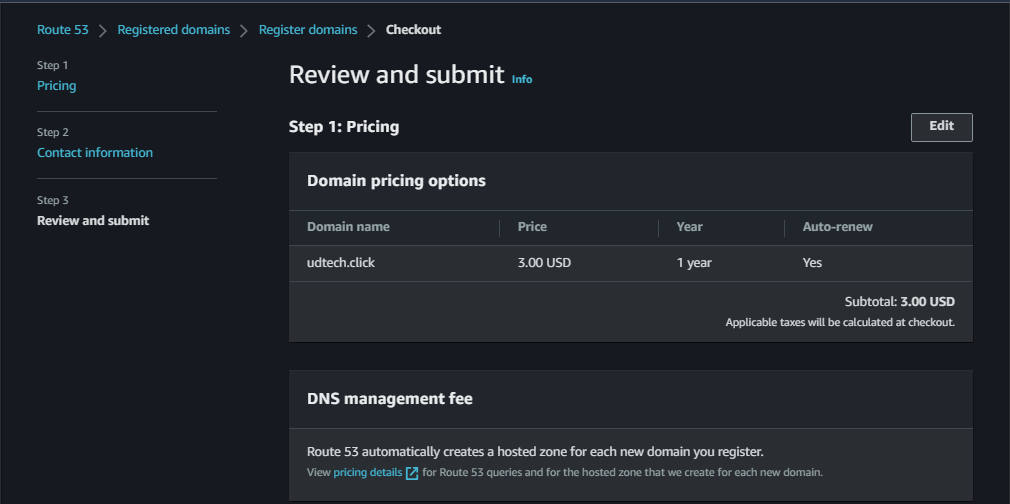
Task: Click the Auto-renew column header
Action: tap(837, 227)
